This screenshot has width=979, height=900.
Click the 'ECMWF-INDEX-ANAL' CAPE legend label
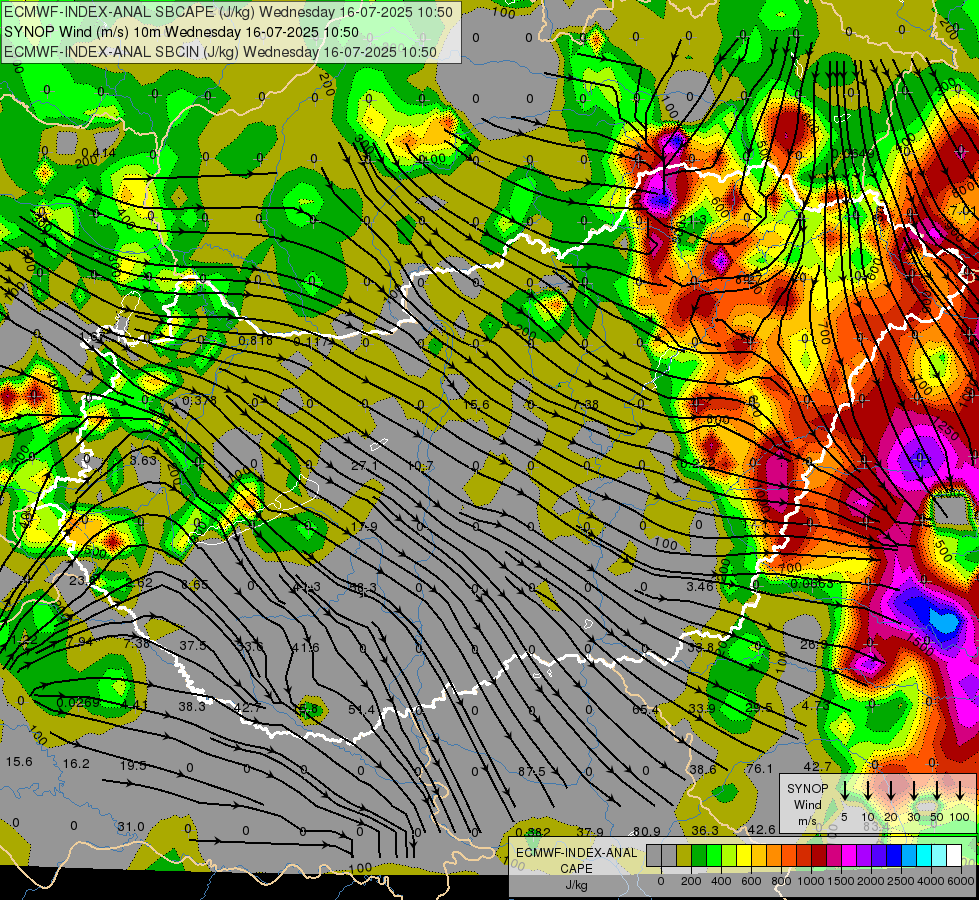(576, 853)
